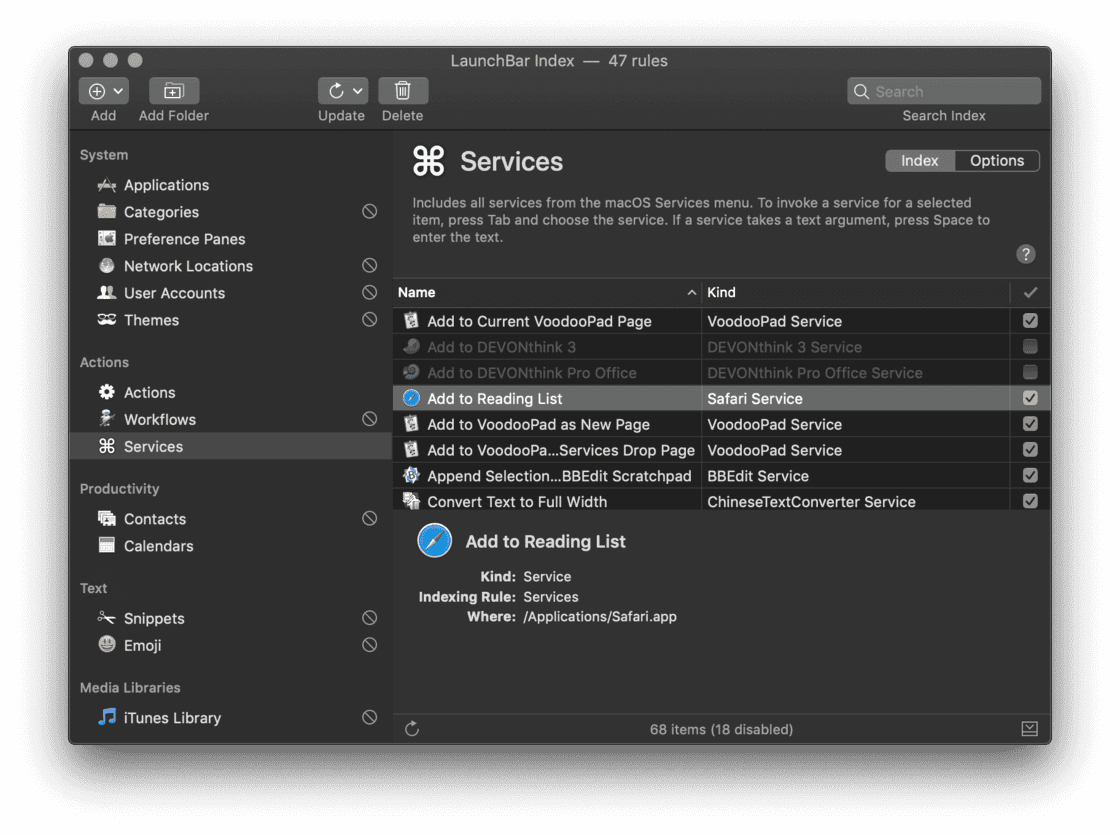Viewport: 1120px width, 835px height.
Task: Uncheck Add to Current VoodooPad Page
Action: point(1030,321)
